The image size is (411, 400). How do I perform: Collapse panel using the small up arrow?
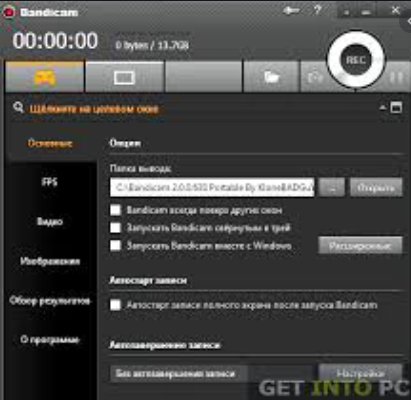click(x=383, y=108)
